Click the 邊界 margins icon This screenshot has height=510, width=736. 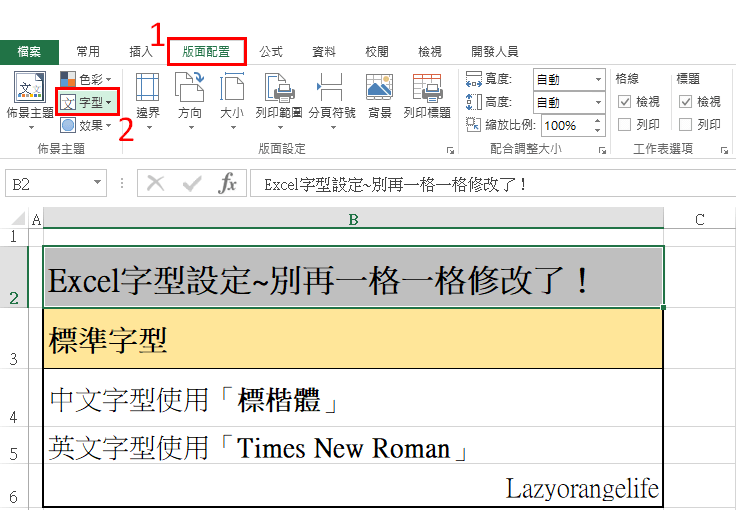coord(148,97)
